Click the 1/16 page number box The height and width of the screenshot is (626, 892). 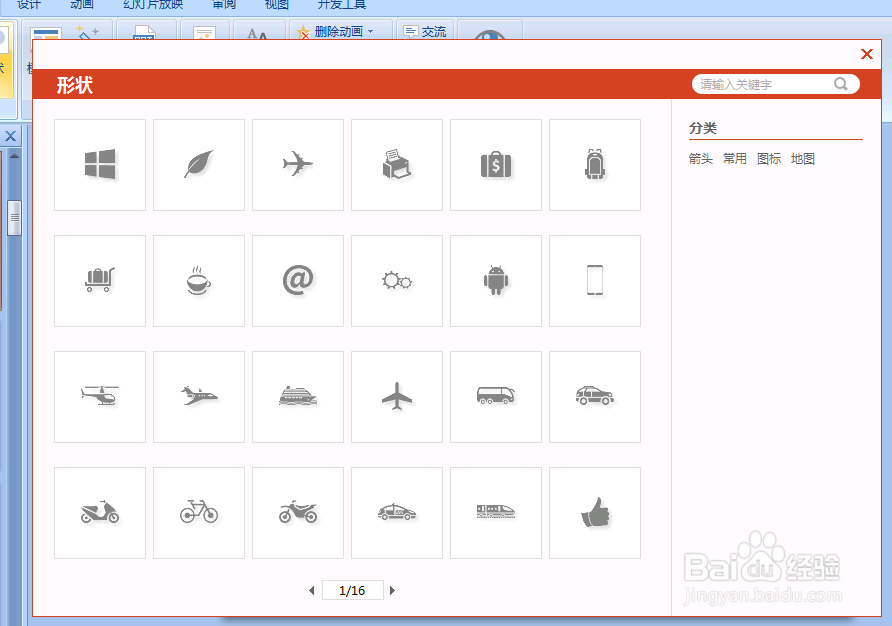point(352,591)
